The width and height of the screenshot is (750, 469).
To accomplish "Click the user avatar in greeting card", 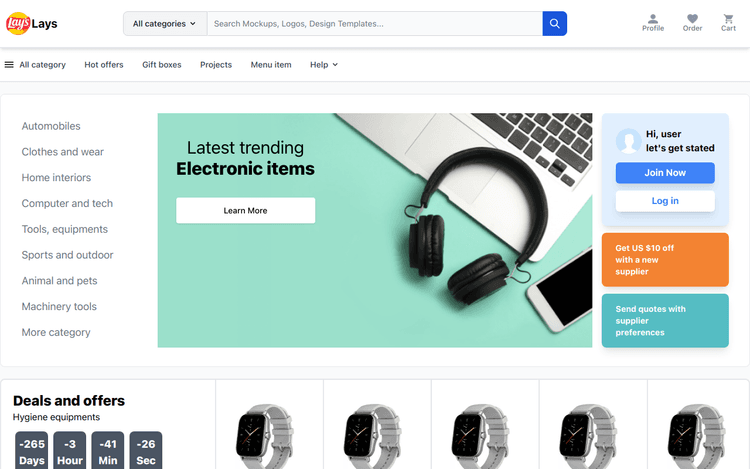I will point(628,141).
